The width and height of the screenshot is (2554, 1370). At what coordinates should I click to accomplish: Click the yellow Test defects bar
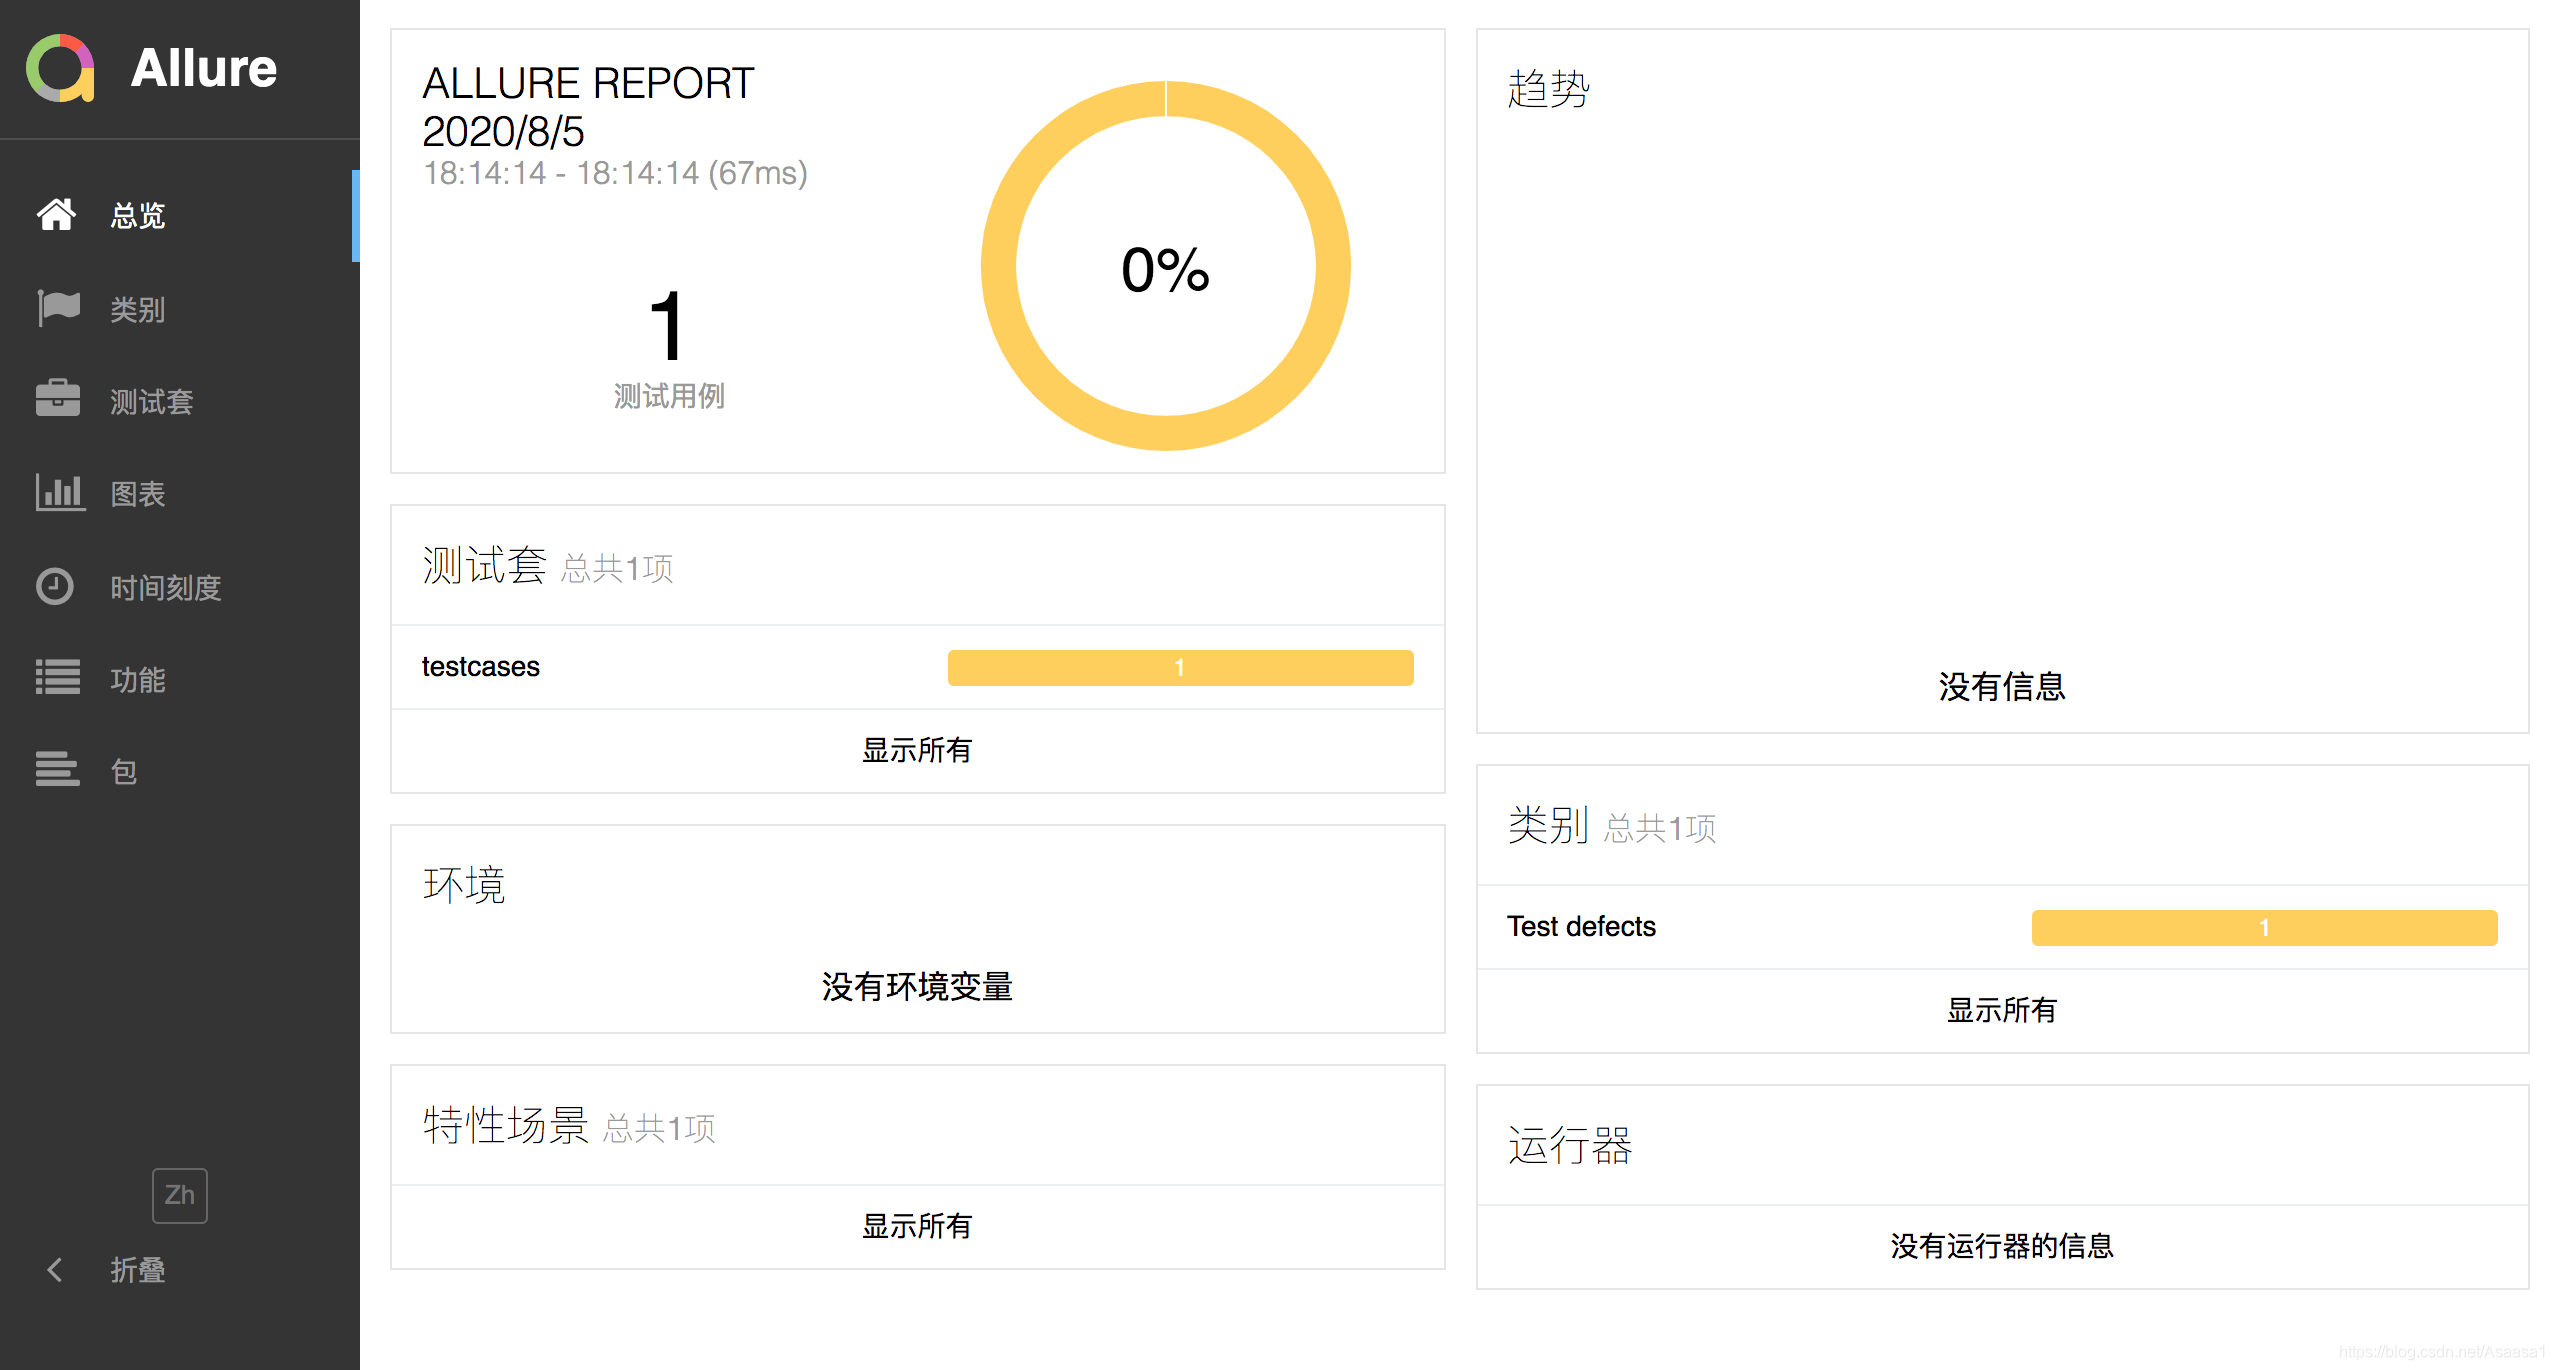point(2264,928)
